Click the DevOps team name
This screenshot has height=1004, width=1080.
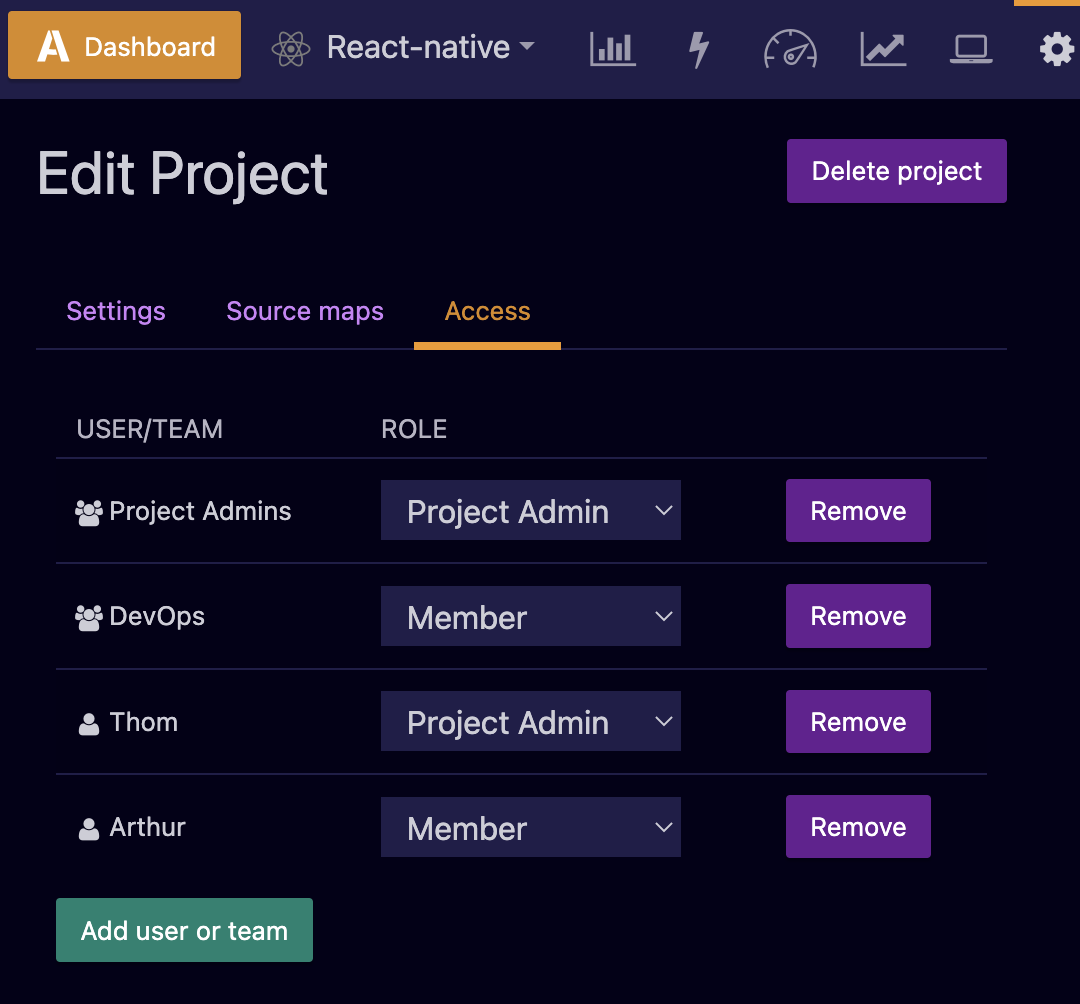pos(157,616)
